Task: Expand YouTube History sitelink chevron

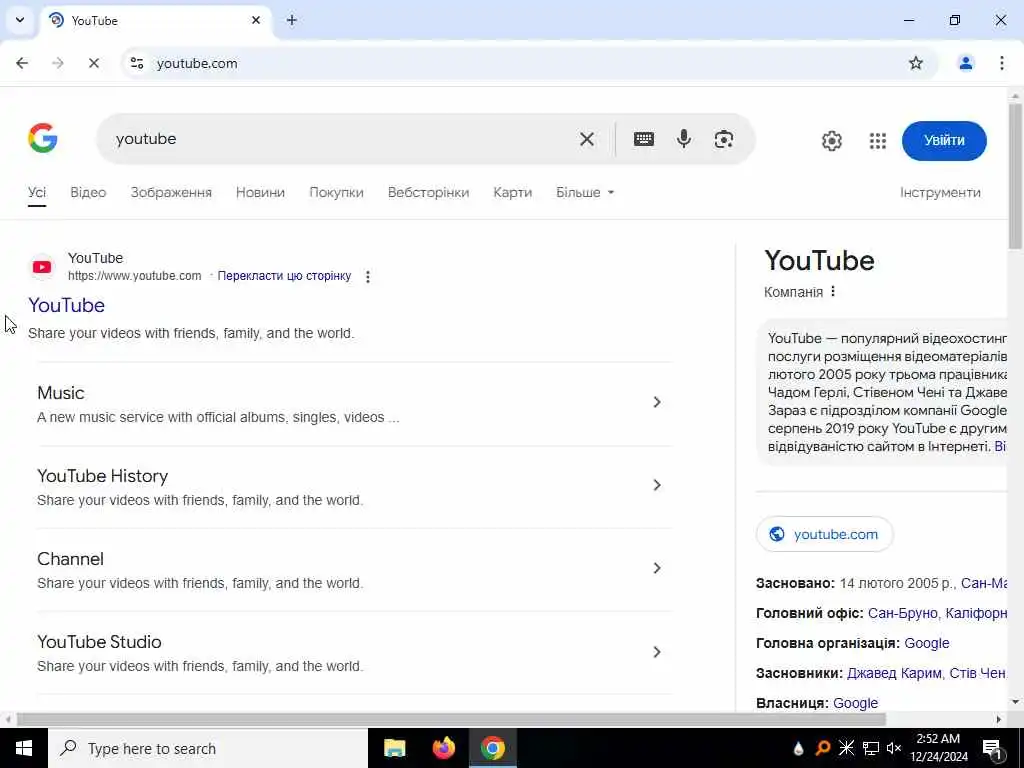Action: 657,485
